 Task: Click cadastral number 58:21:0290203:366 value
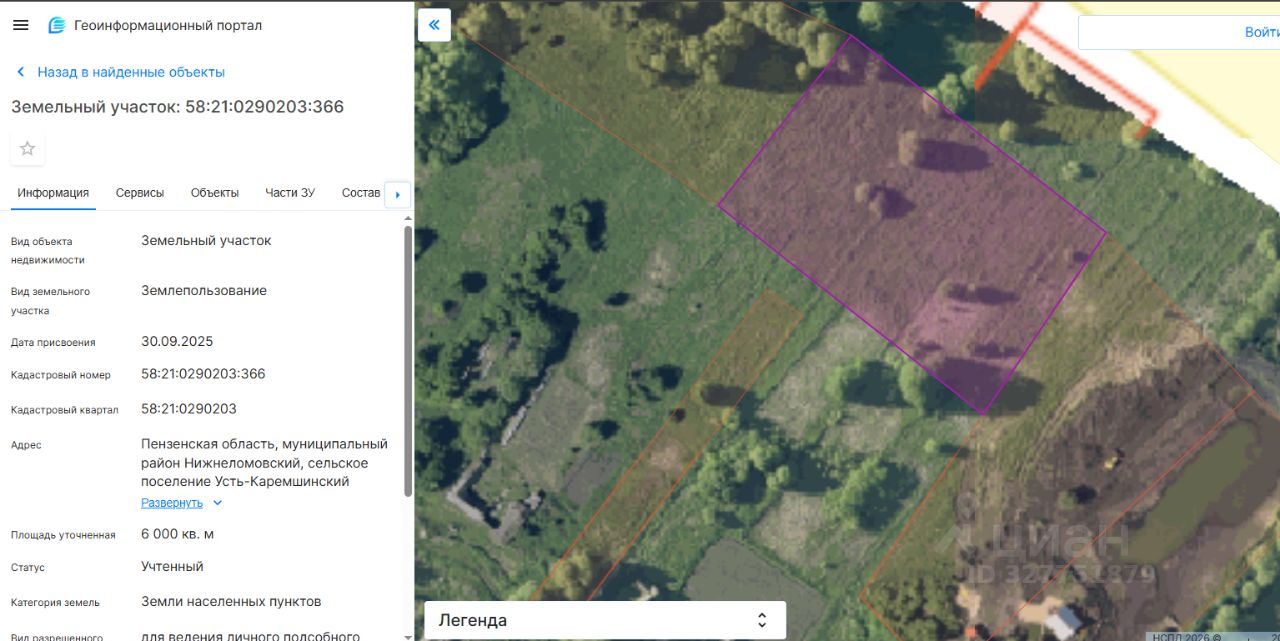pos(203,374)
